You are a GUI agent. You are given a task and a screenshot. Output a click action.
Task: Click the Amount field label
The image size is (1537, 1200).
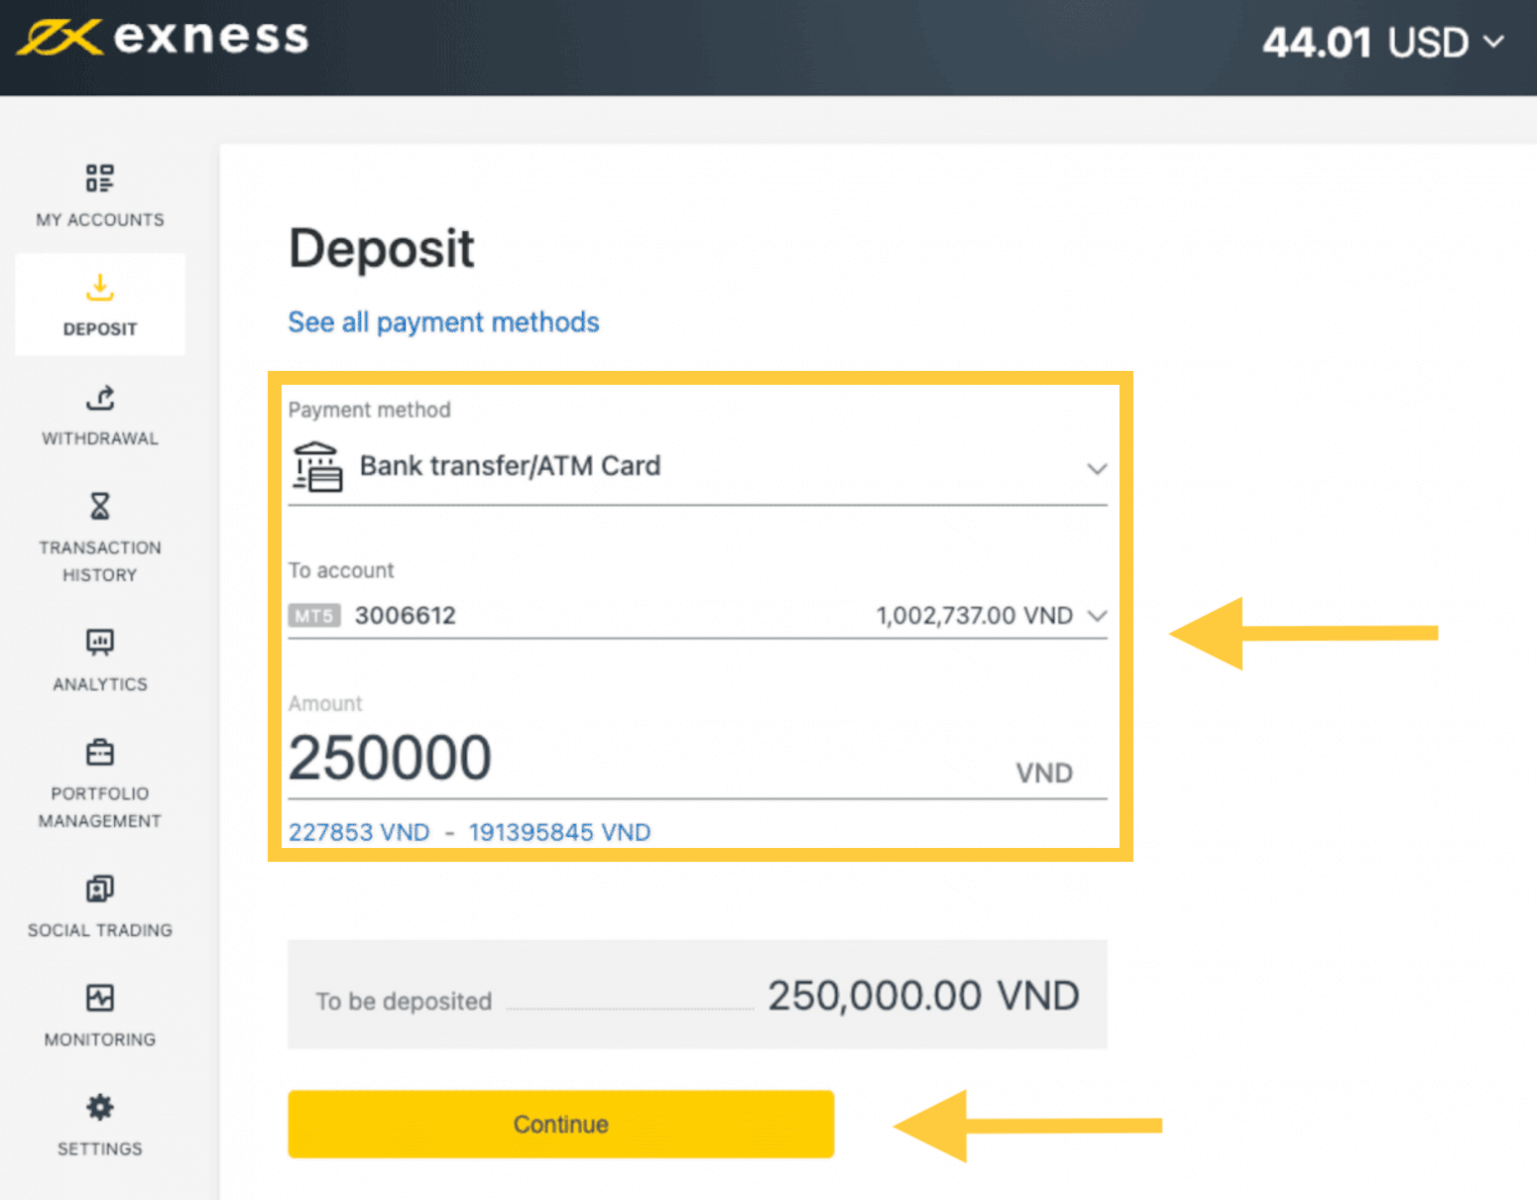pyautogui.click(x=325, y=704)
